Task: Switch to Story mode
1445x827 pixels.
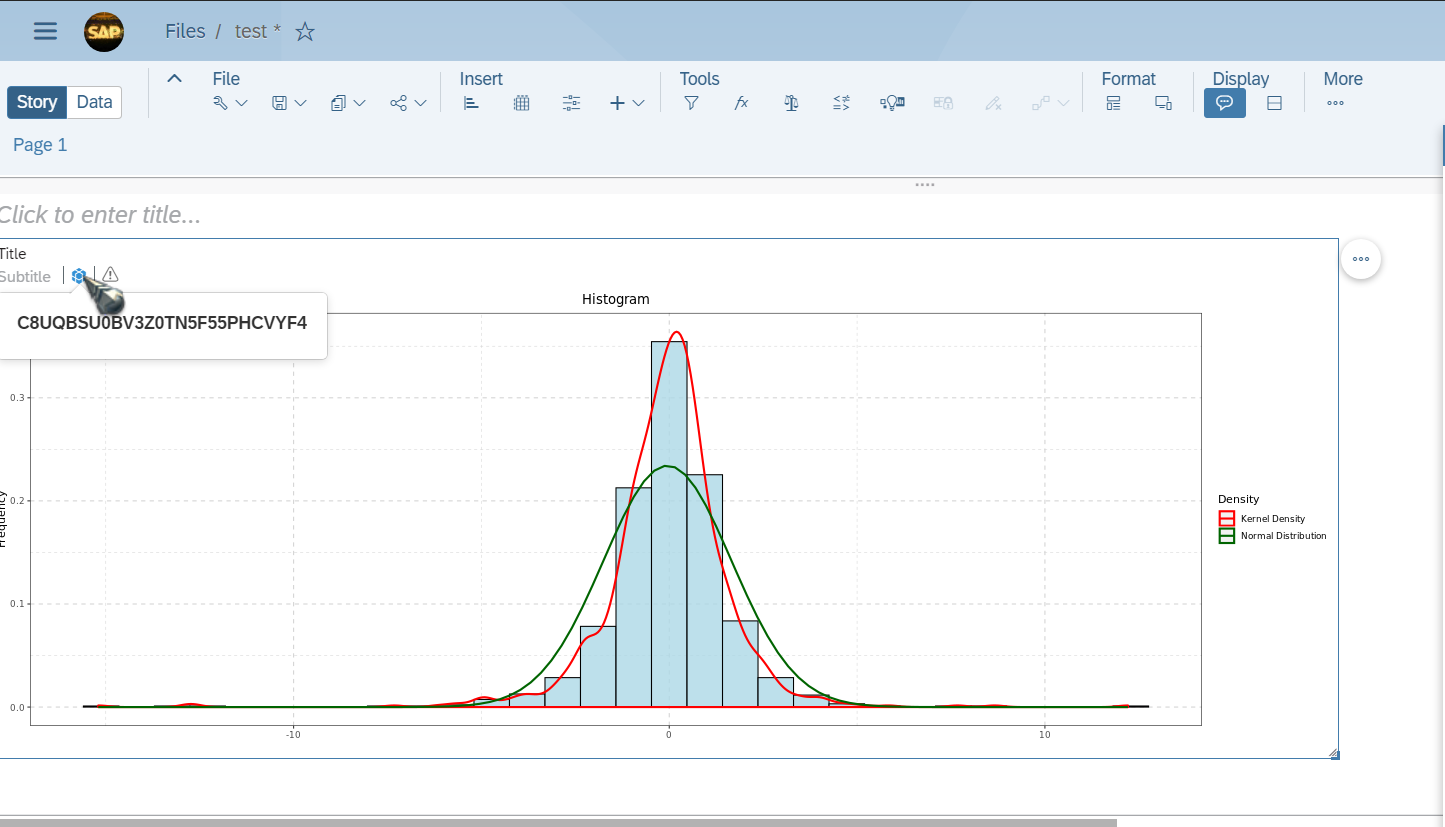Action: [37, 102]
